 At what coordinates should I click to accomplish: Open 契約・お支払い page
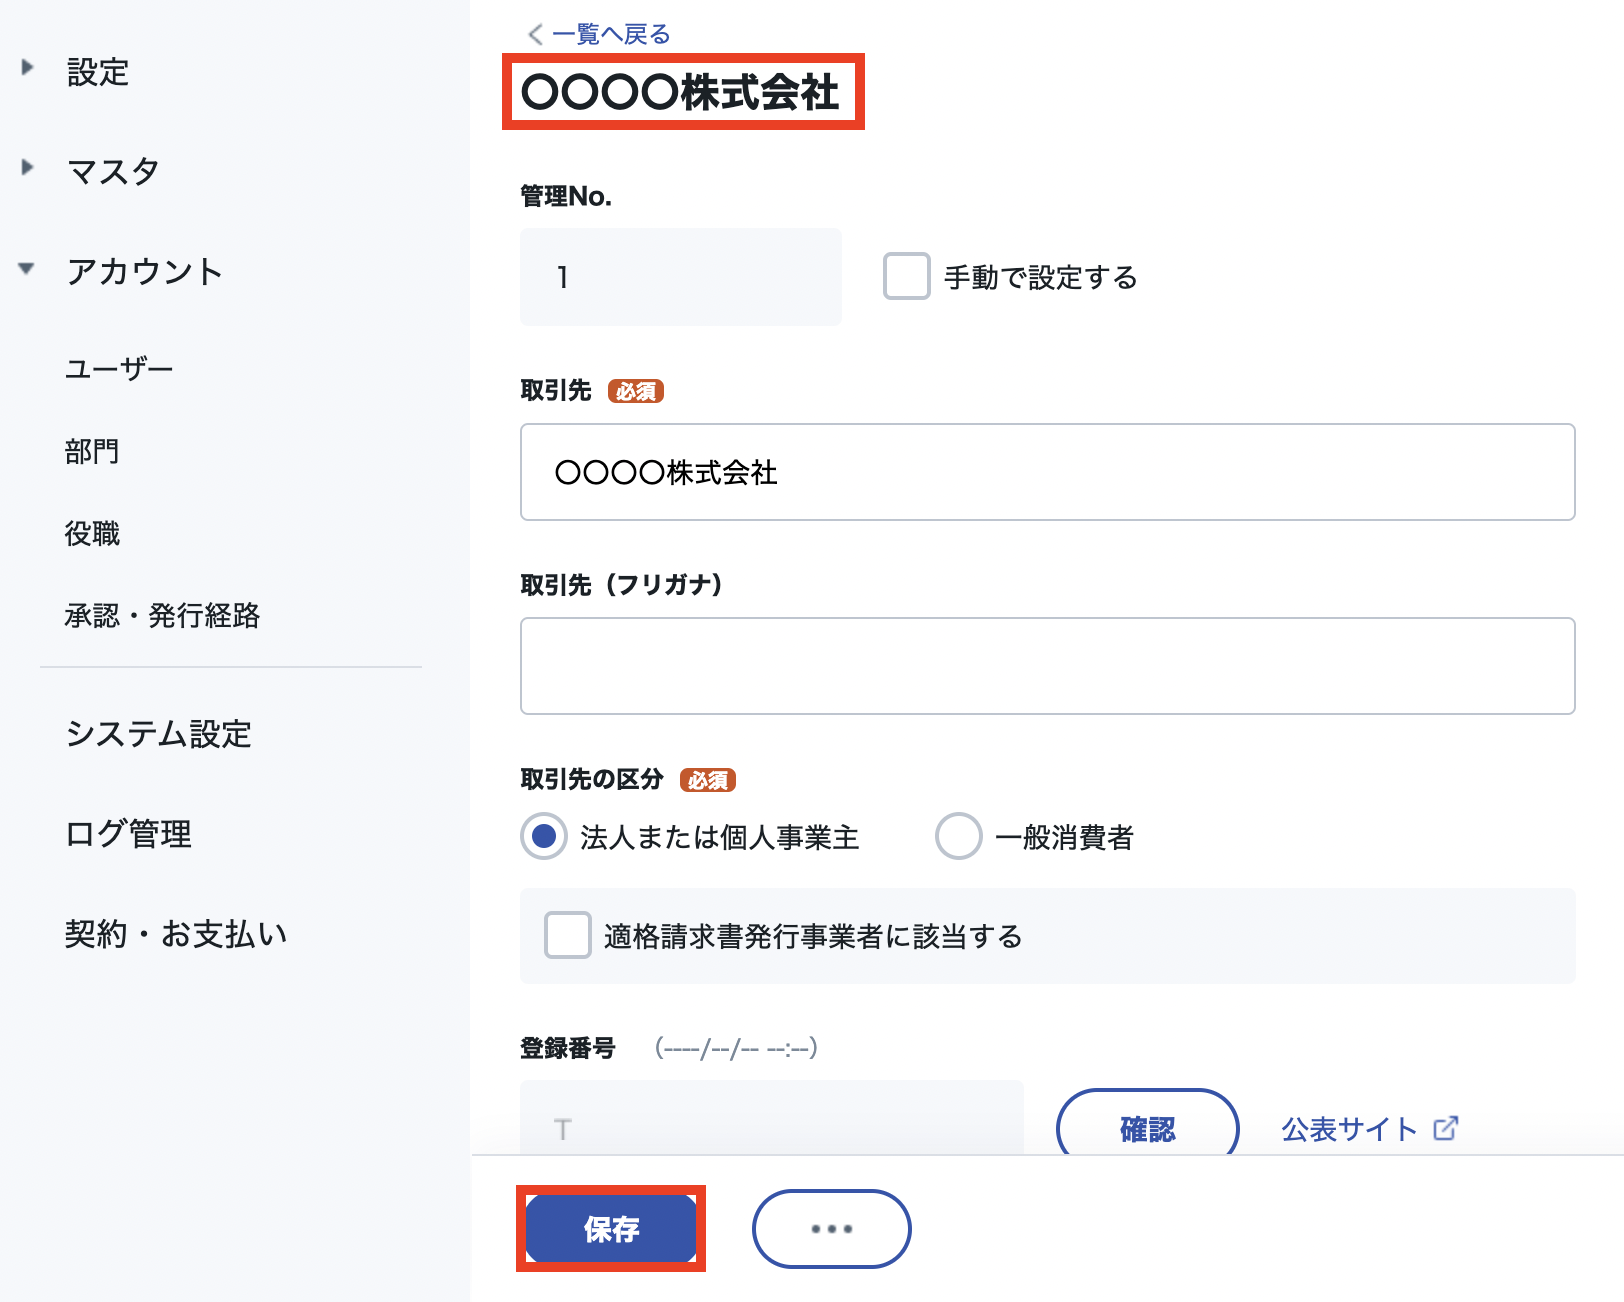point(176,934)
